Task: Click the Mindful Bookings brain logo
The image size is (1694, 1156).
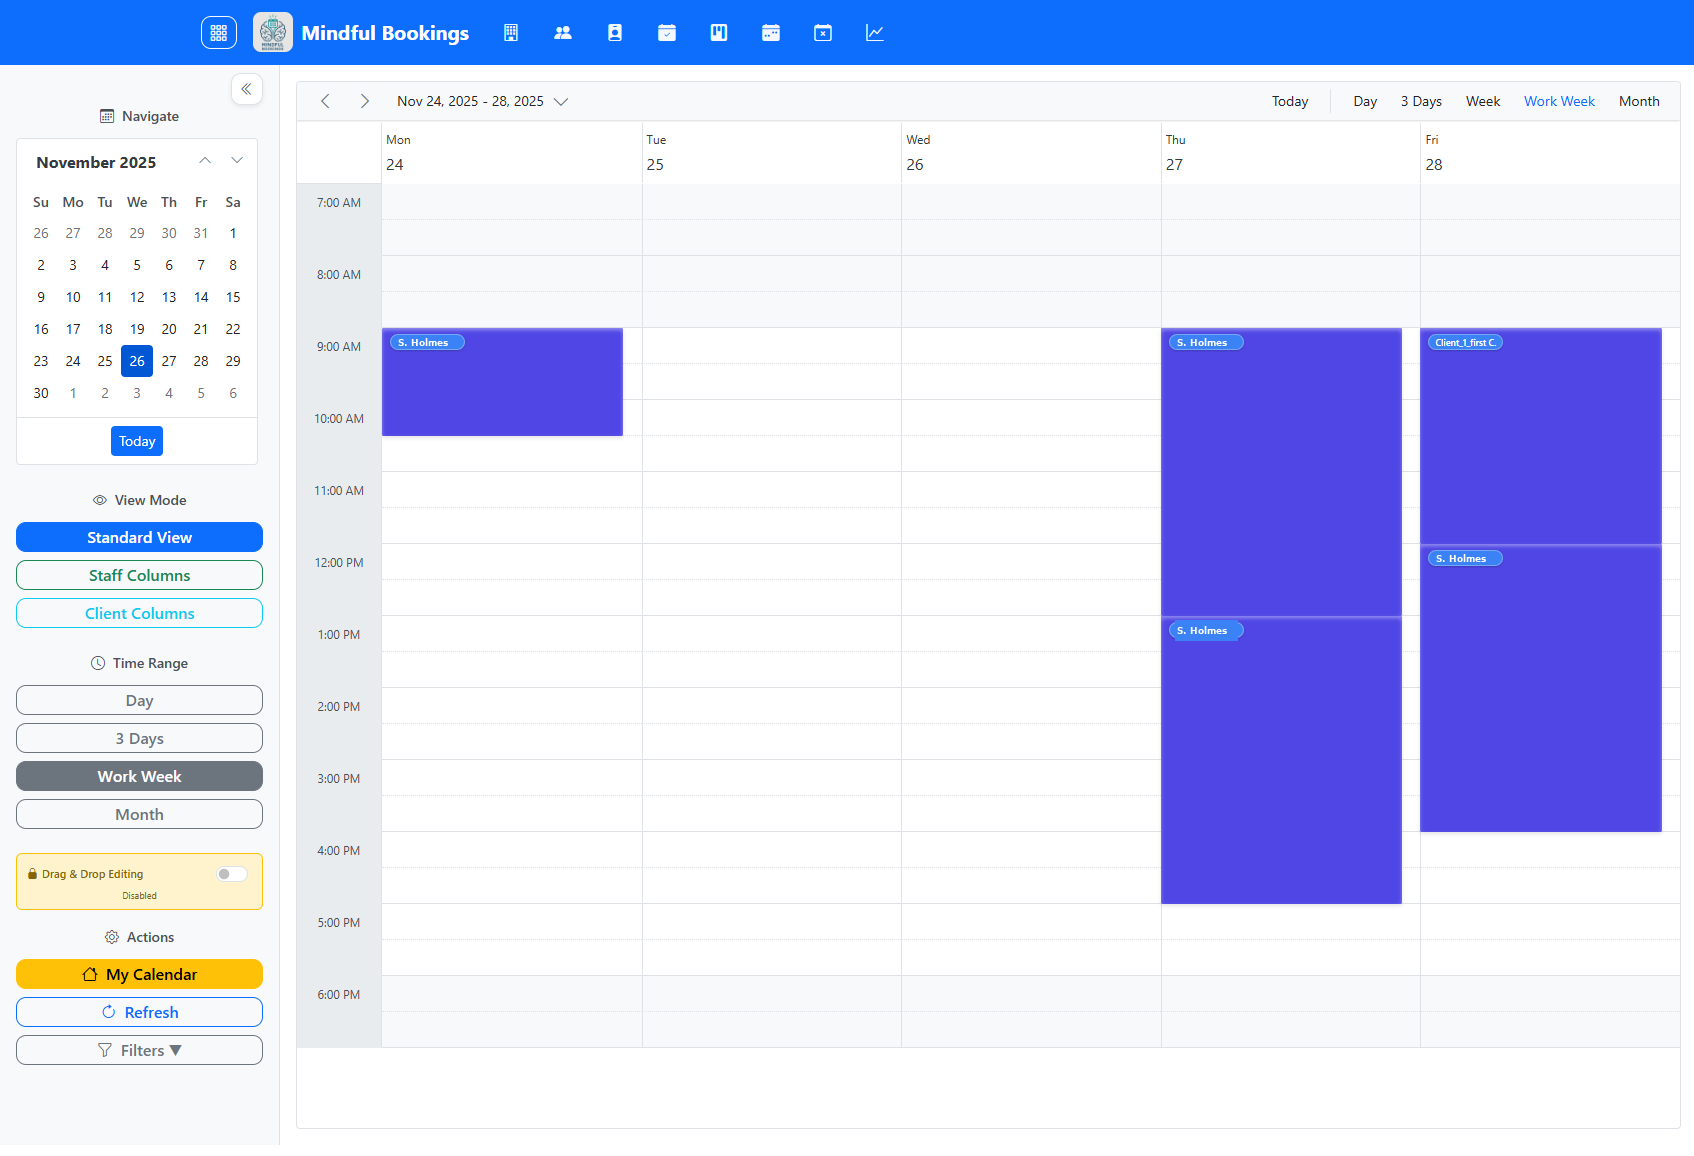Action: point(273,32)
